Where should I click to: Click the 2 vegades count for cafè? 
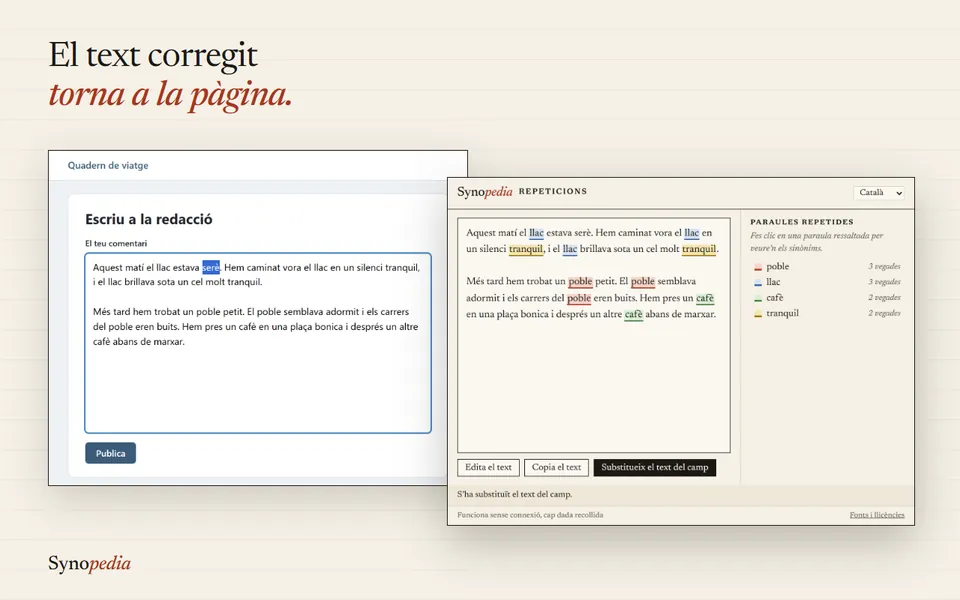pos(884,298)
